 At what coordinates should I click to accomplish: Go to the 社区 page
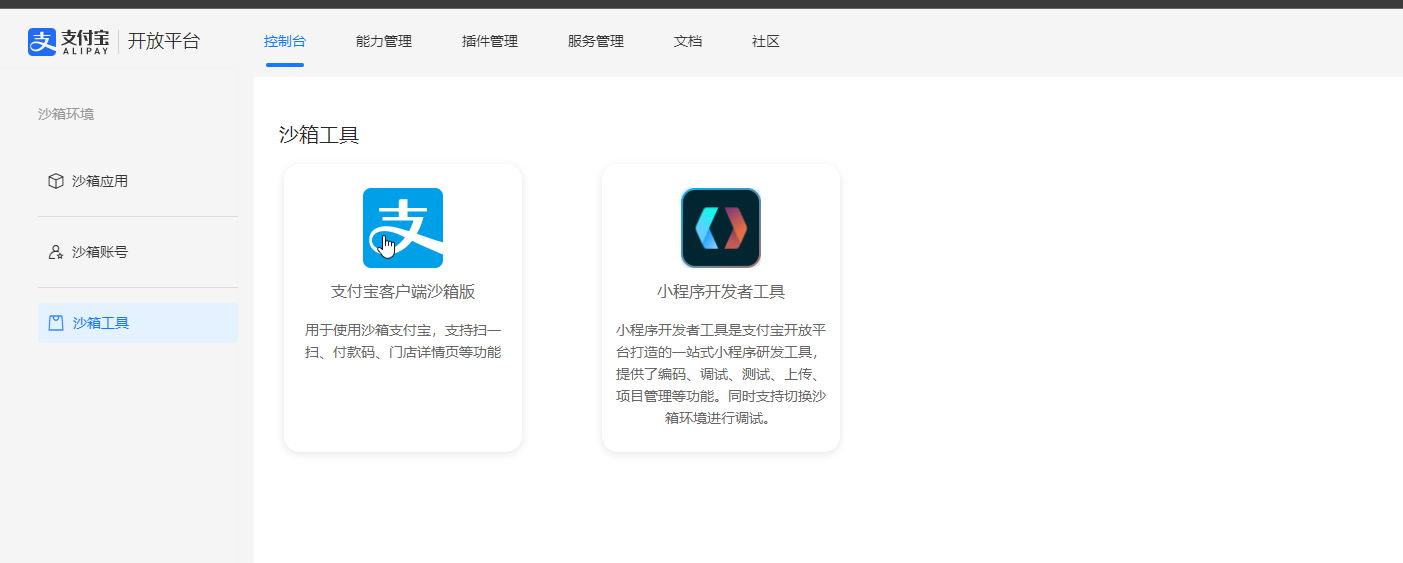click(x=766, y=41)
